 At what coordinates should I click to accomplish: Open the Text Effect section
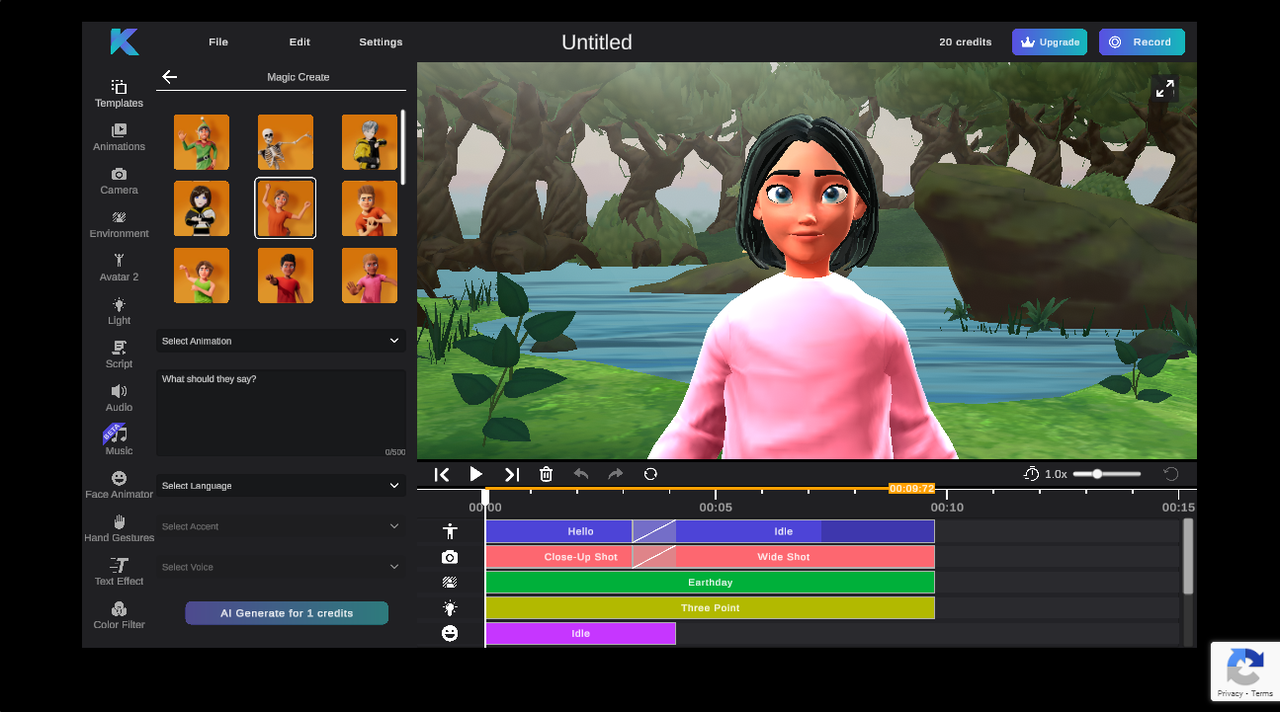[x=119, y=571]
